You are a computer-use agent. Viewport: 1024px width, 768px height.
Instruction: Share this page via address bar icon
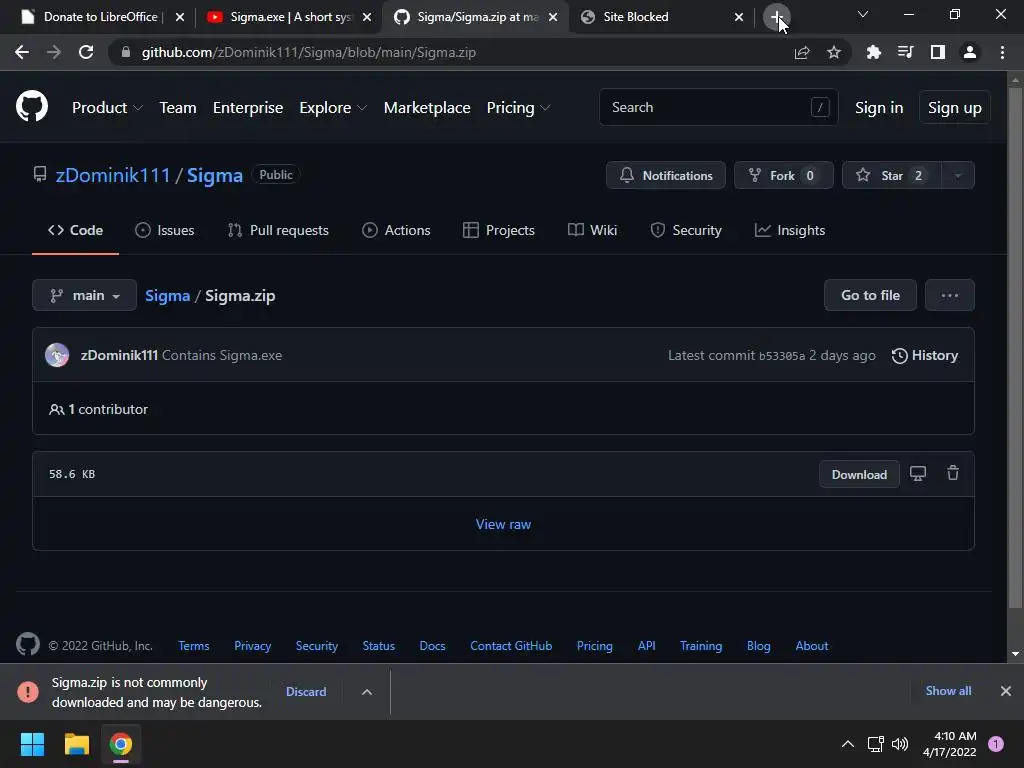click(802, 52)
